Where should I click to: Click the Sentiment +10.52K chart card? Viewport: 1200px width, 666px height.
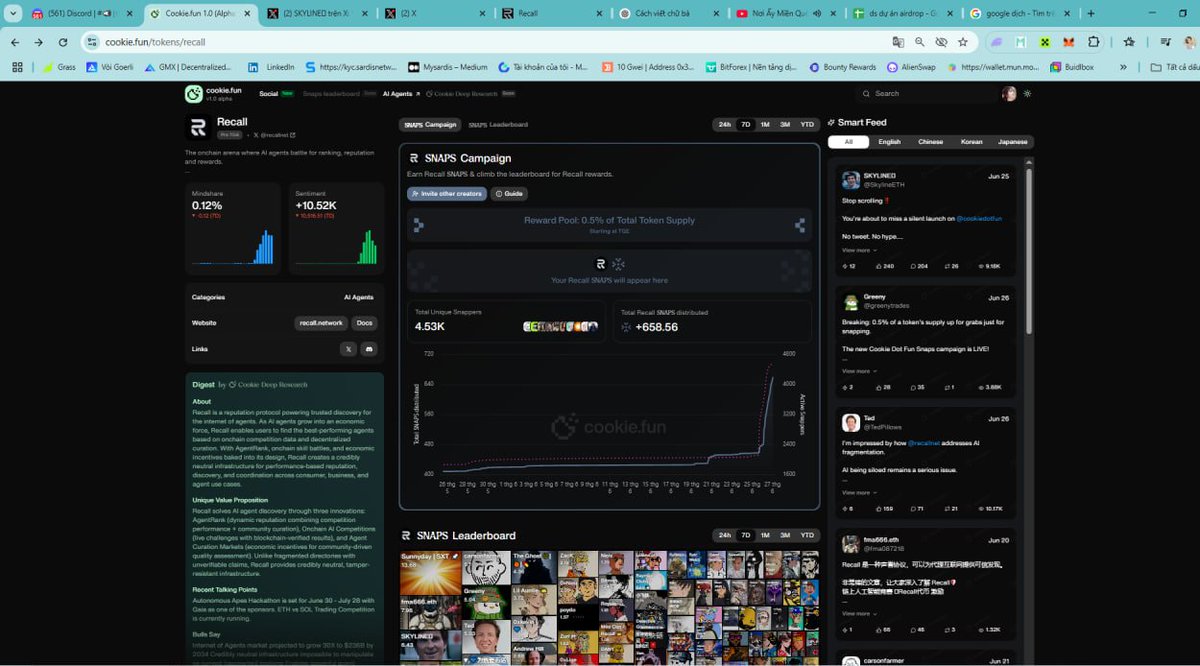(x=337, y=228)
